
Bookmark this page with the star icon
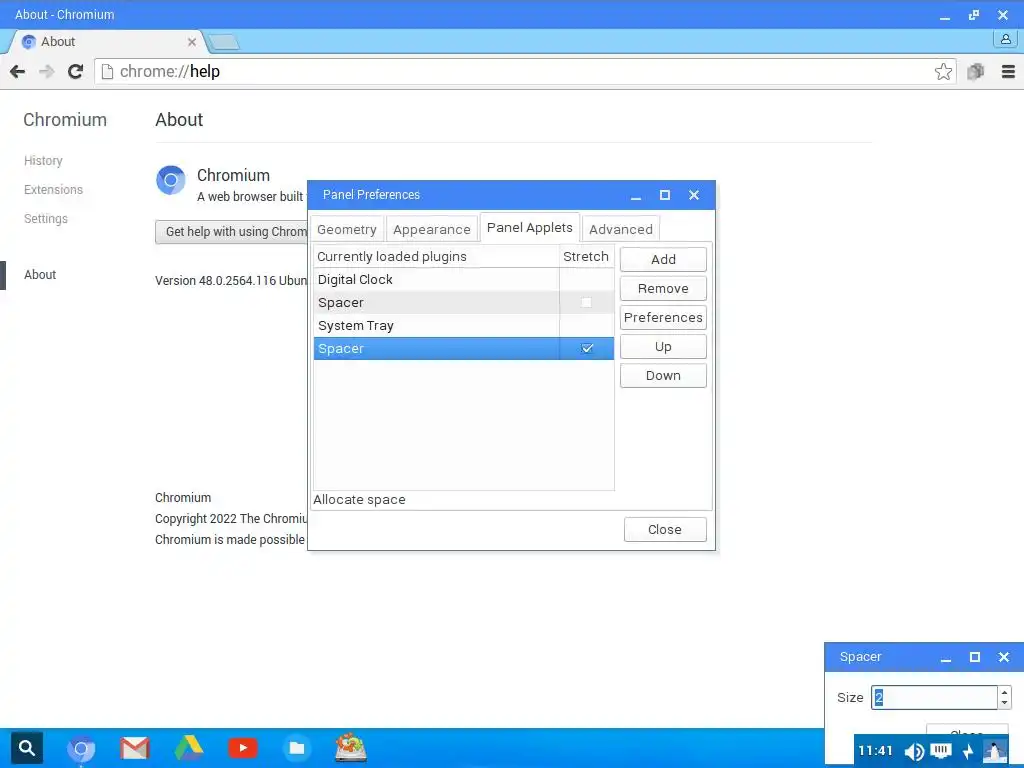(943, 71)
